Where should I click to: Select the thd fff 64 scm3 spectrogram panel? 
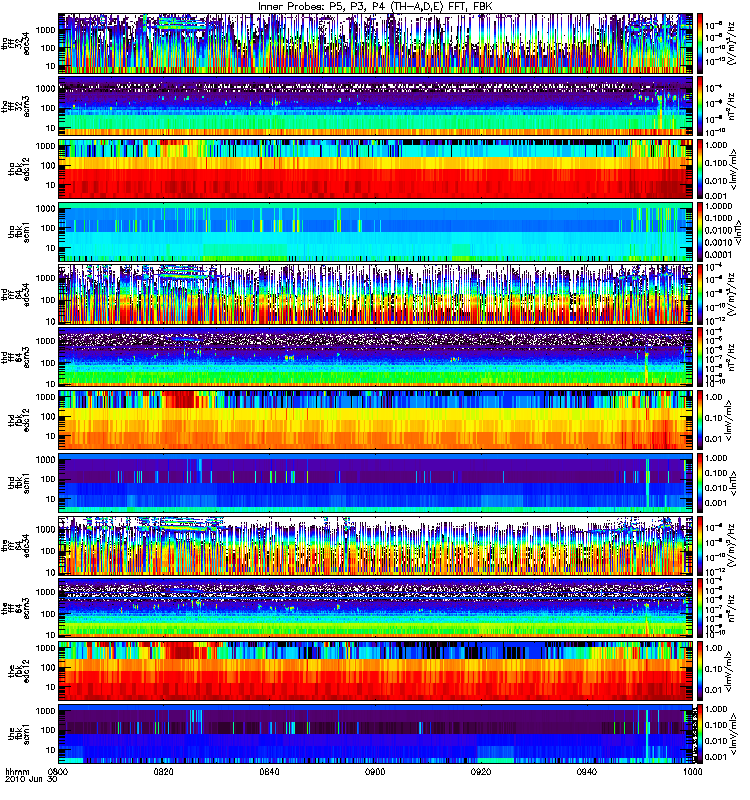click(x=375, y=357)
